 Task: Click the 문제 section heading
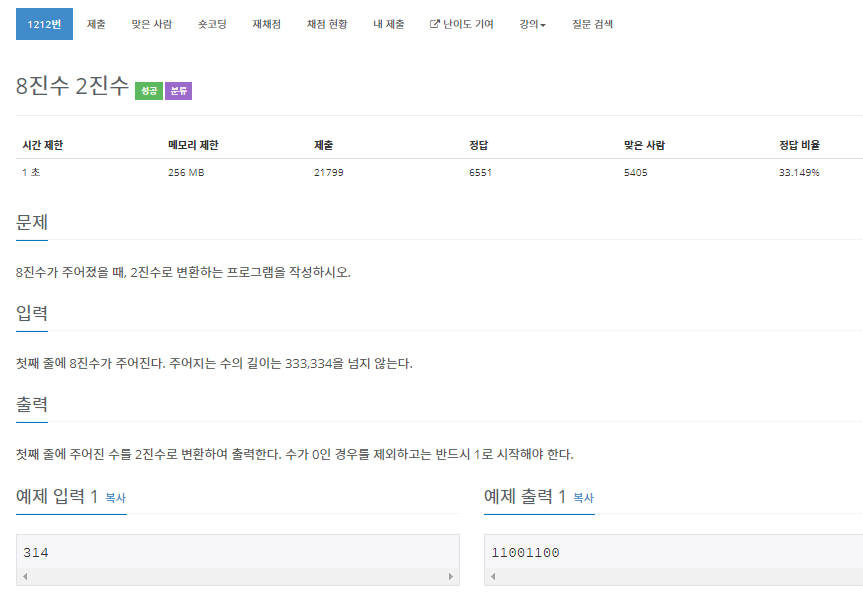point(32,222)
